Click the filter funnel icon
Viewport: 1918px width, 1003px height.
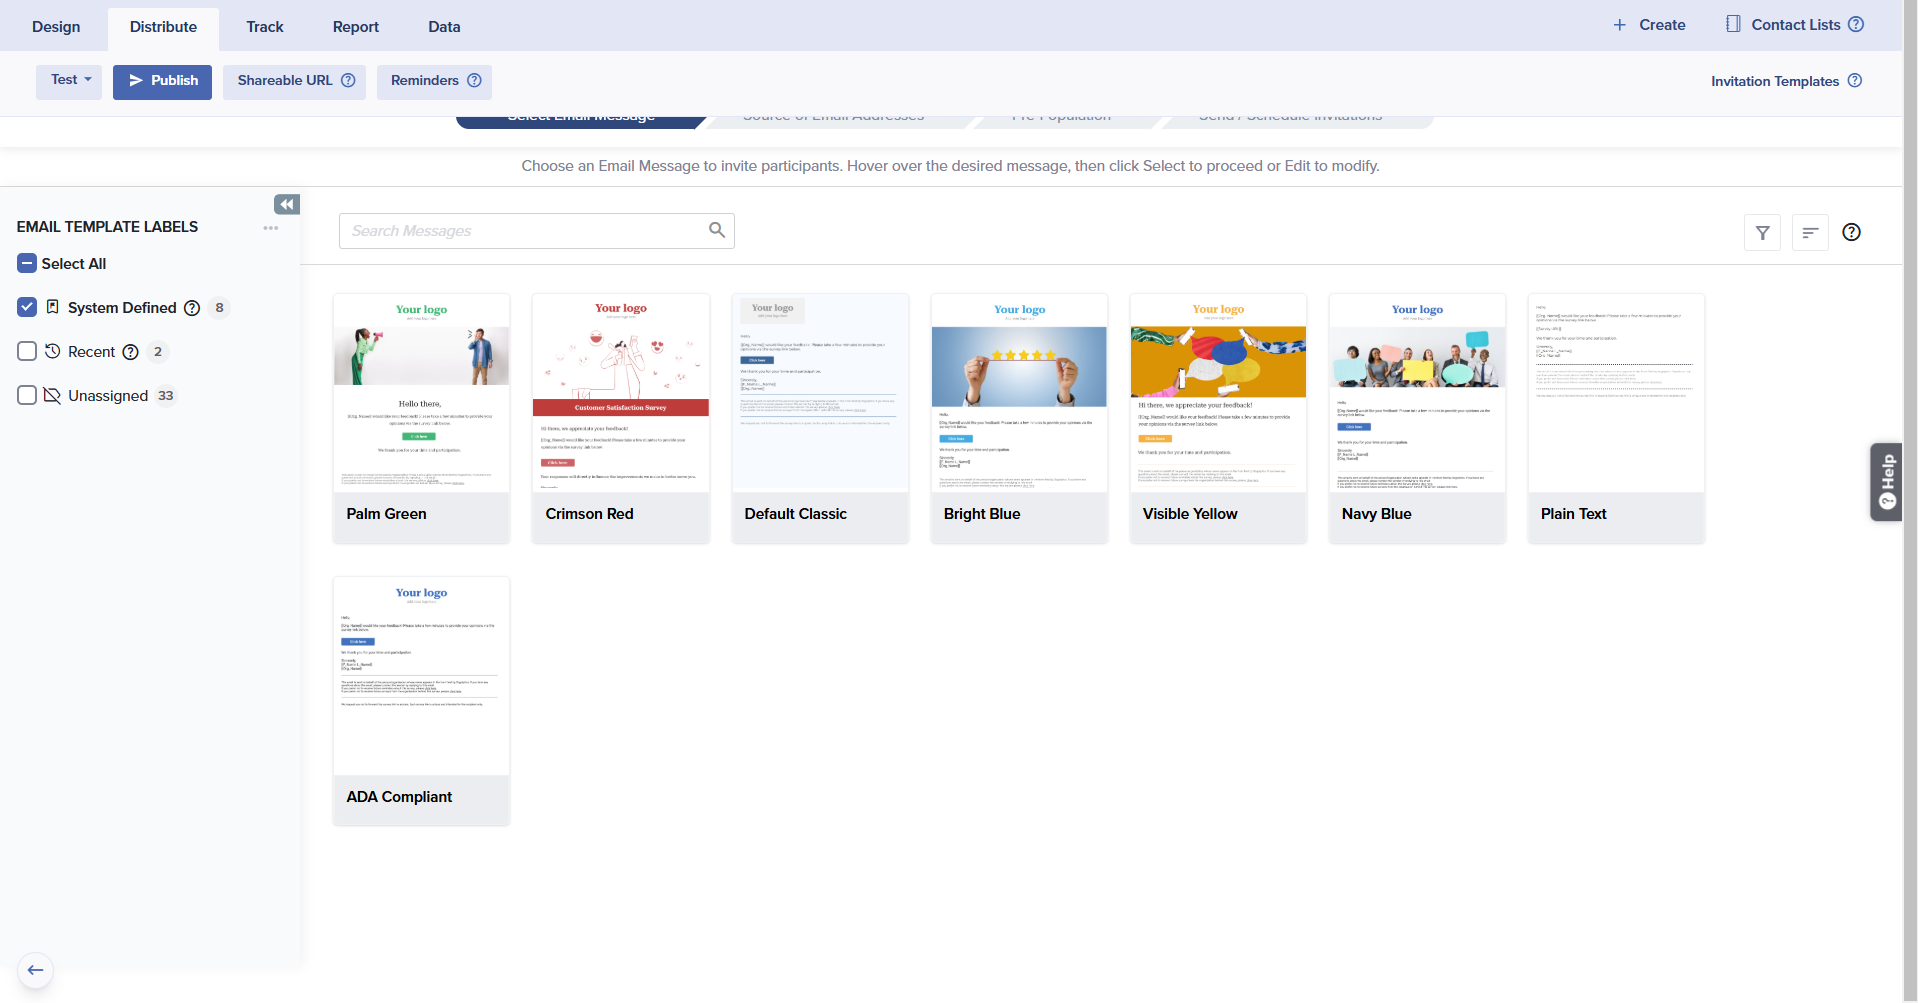pyautogui.click(x=1762, y=233)
